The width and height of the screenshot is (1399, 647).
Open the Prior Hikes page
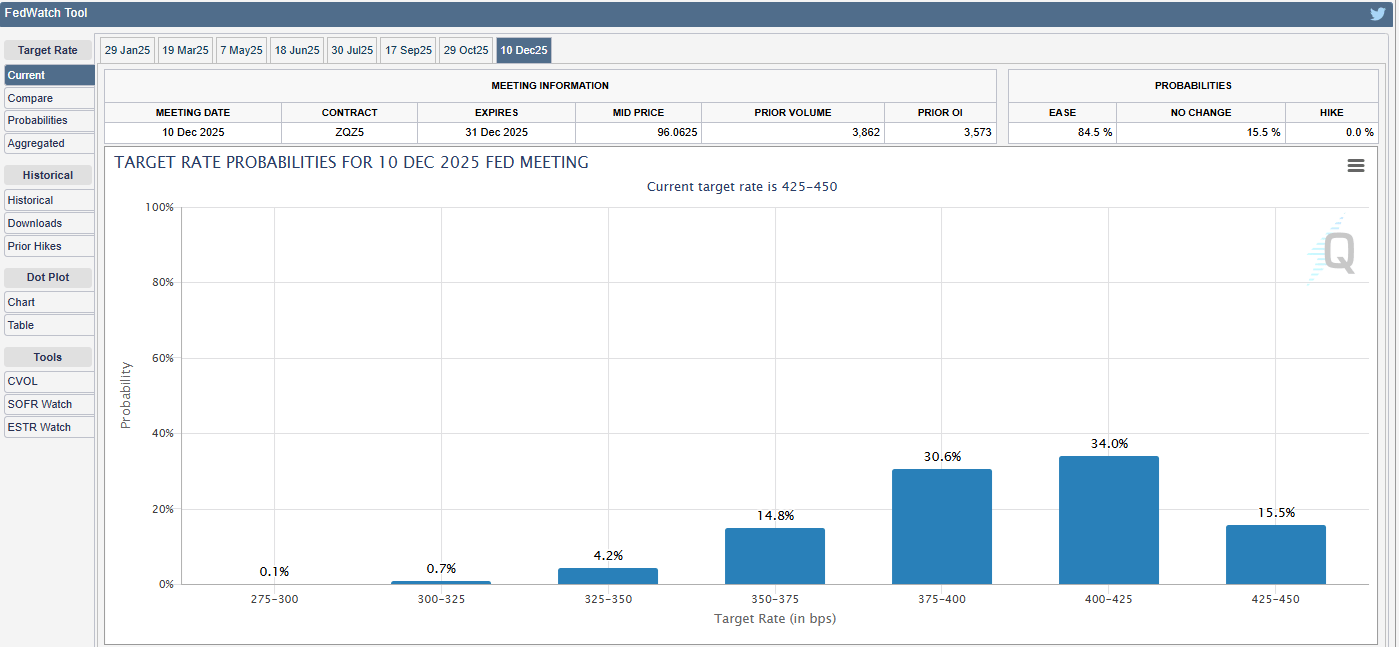48,245
